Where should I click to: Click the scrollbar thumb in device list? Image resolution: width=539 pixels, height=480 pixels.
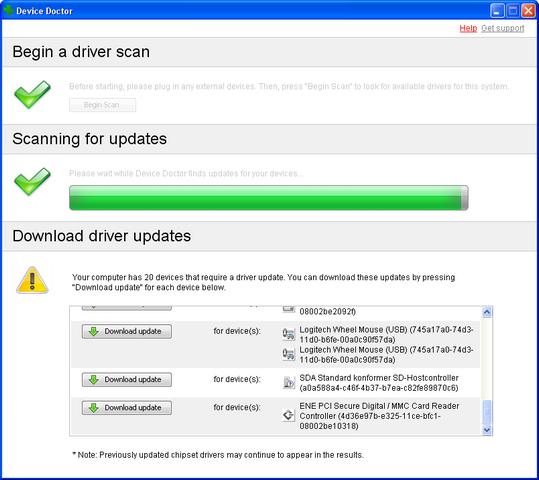point(487,412)
